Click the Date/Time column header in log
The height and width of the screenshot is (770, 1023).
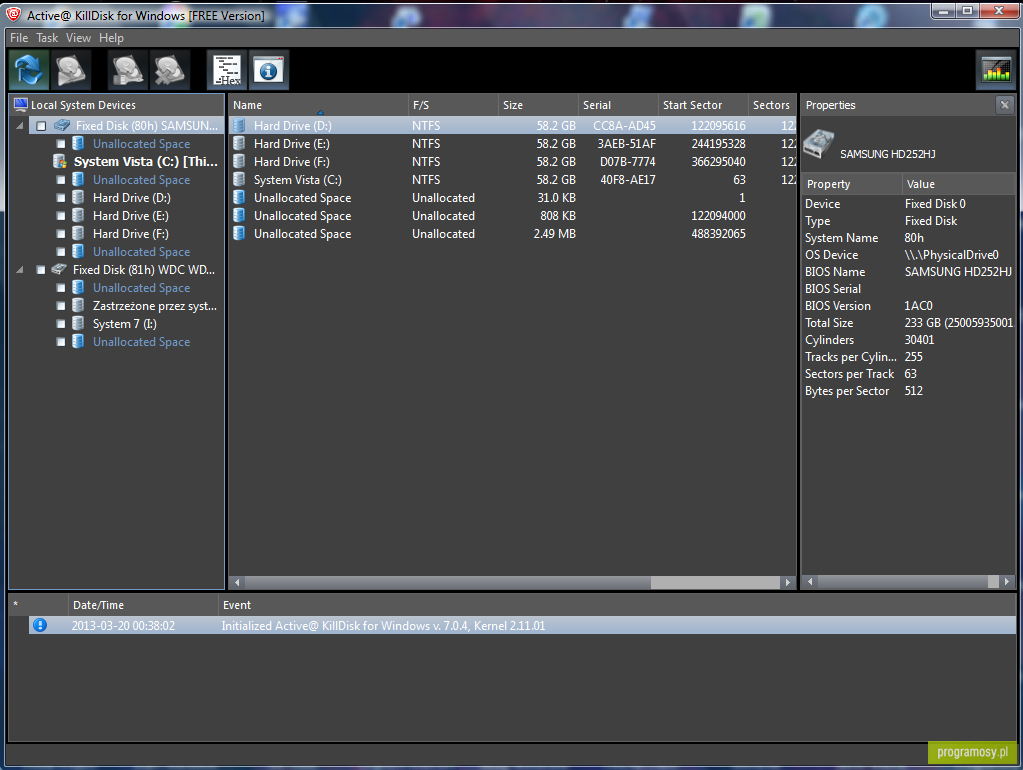tap(143, 605)
